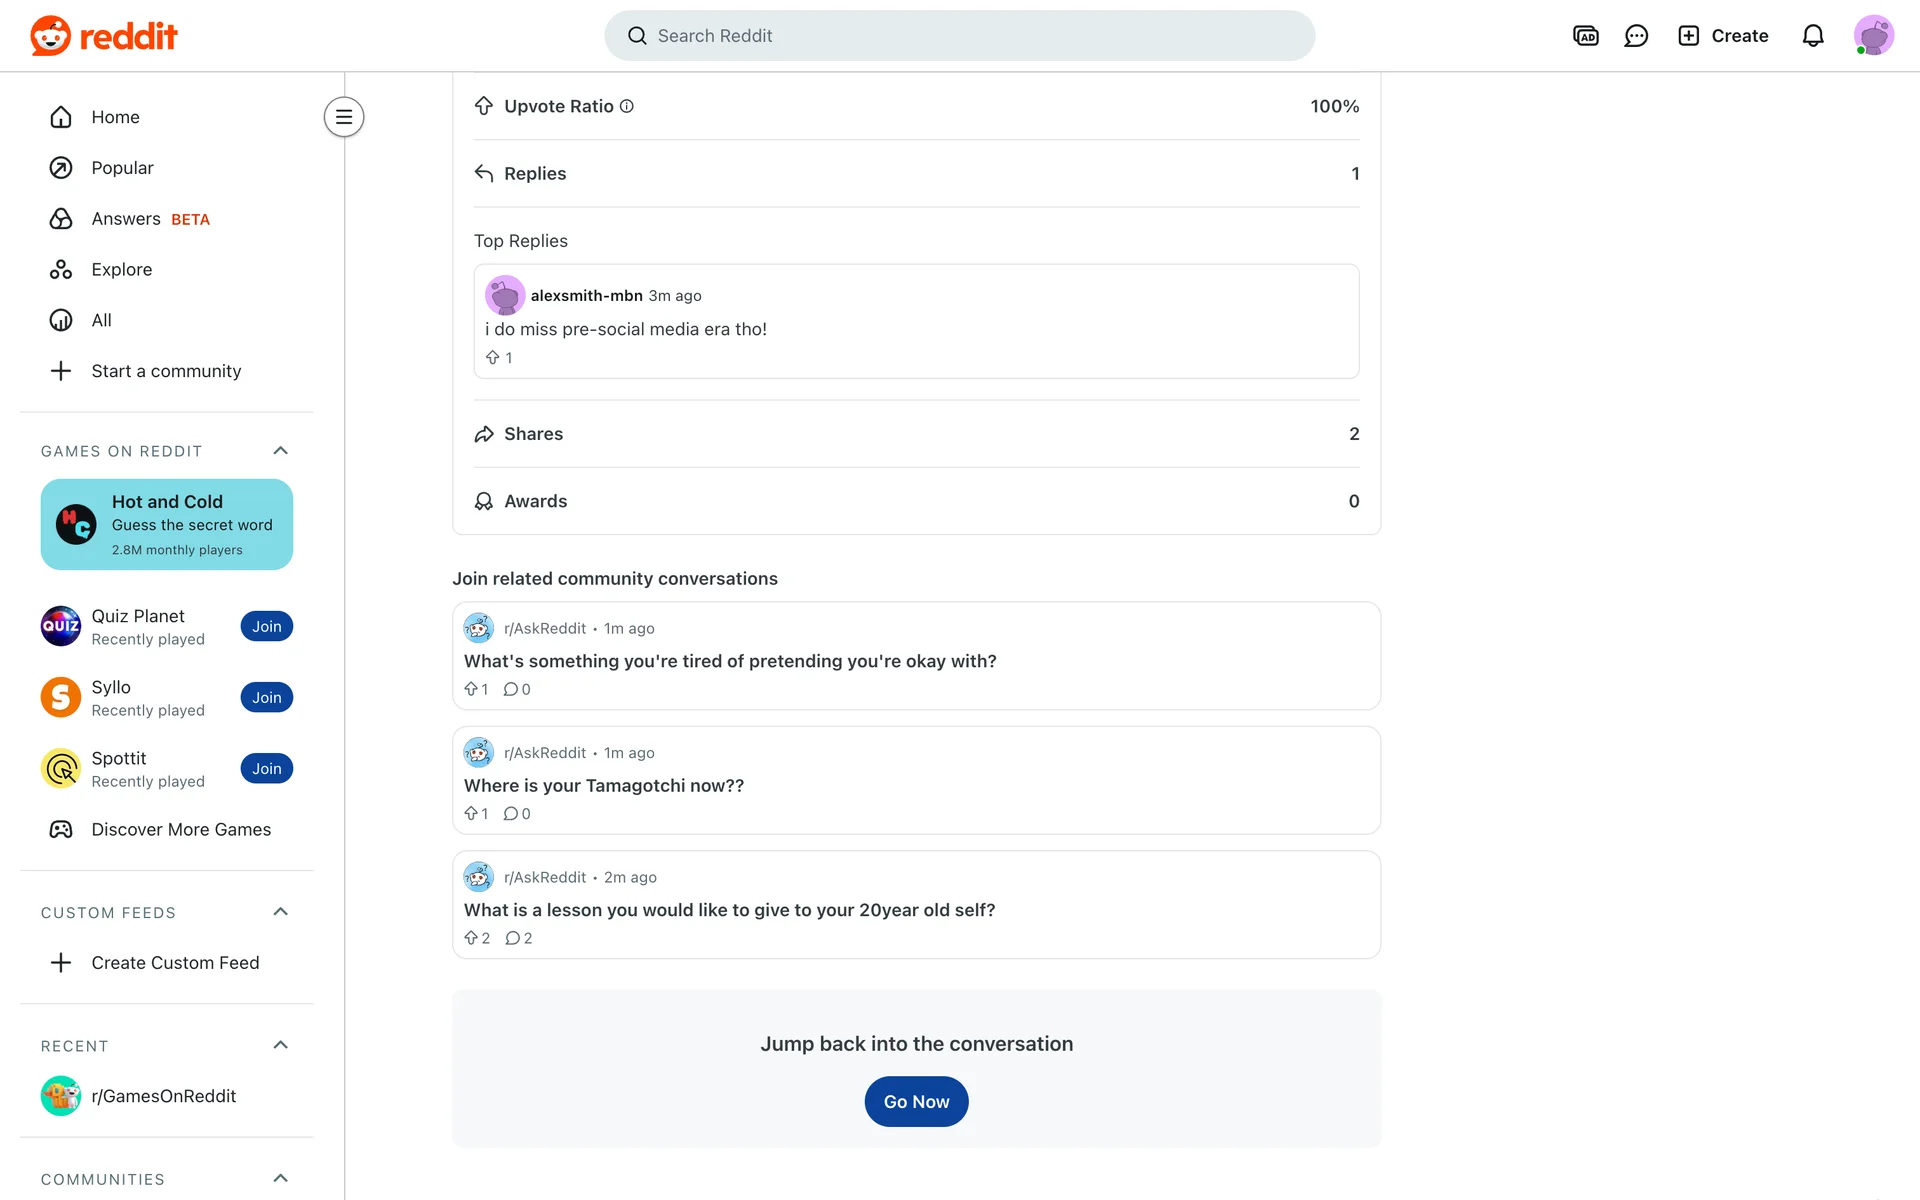Open the Tamagotchi AskReddit post

(x=604, y=786)
